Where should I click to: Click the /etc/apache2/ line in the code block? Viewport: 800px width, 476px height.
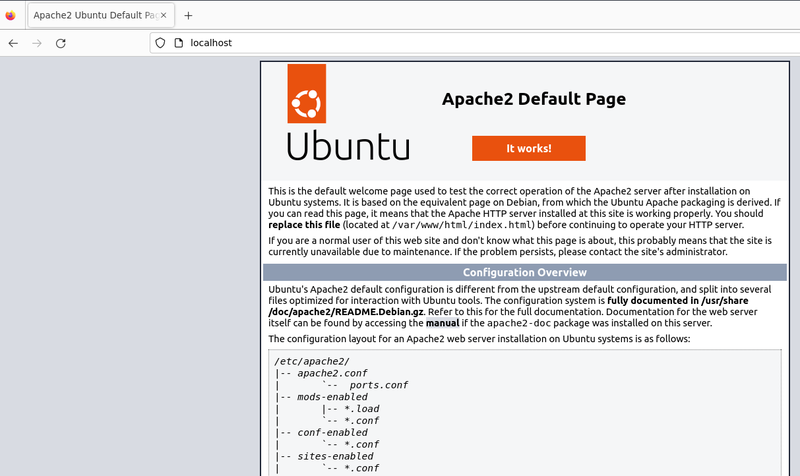click(311, 360)
